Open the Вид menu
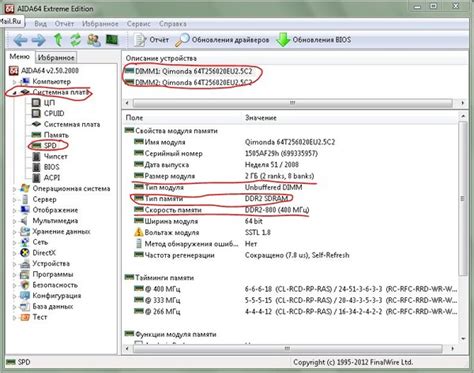The height and width of the screenshot is (373, 474). click(40, 24)
